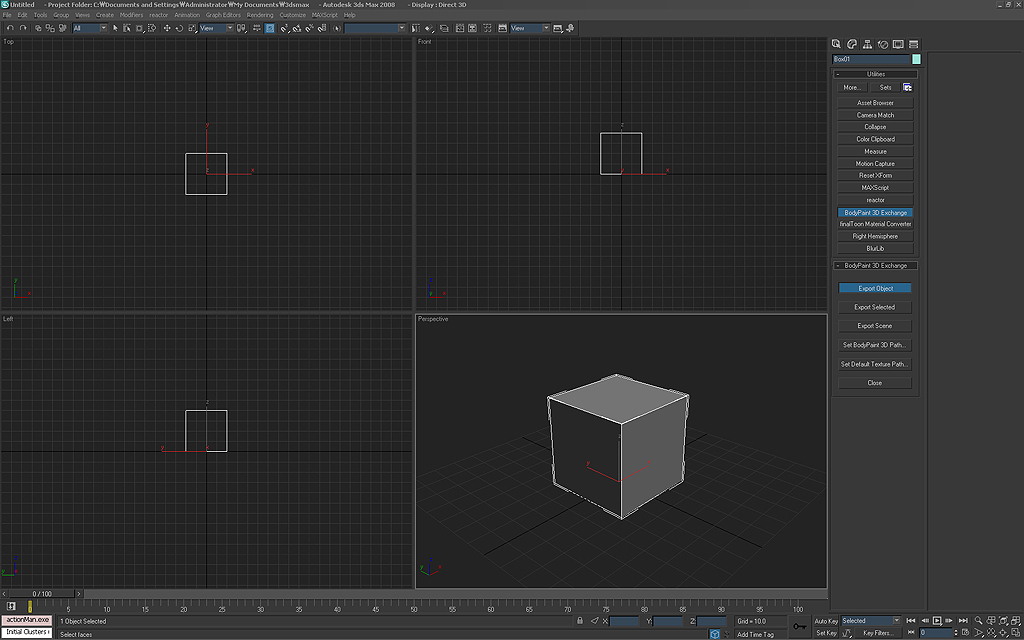The image size is (1024, 640).
Task: Switch to the Modify command panel tab
Action: coord(852,44)
